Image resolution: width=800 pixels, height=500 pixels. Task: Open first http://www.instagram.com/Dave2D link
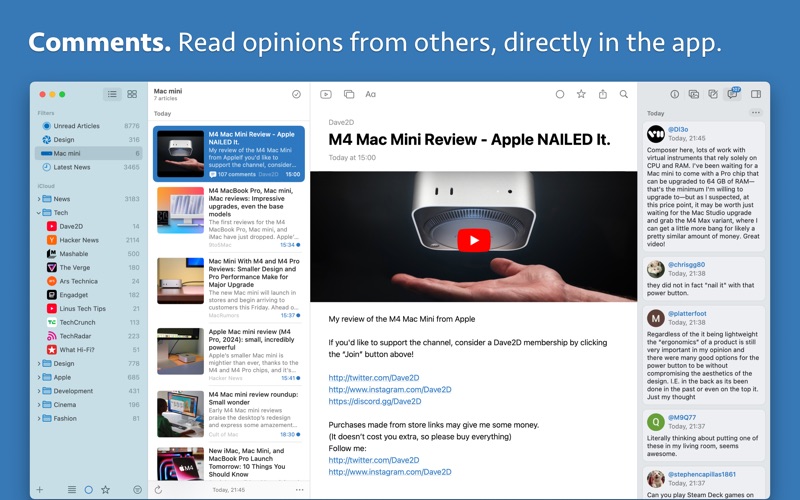point(390,389)
